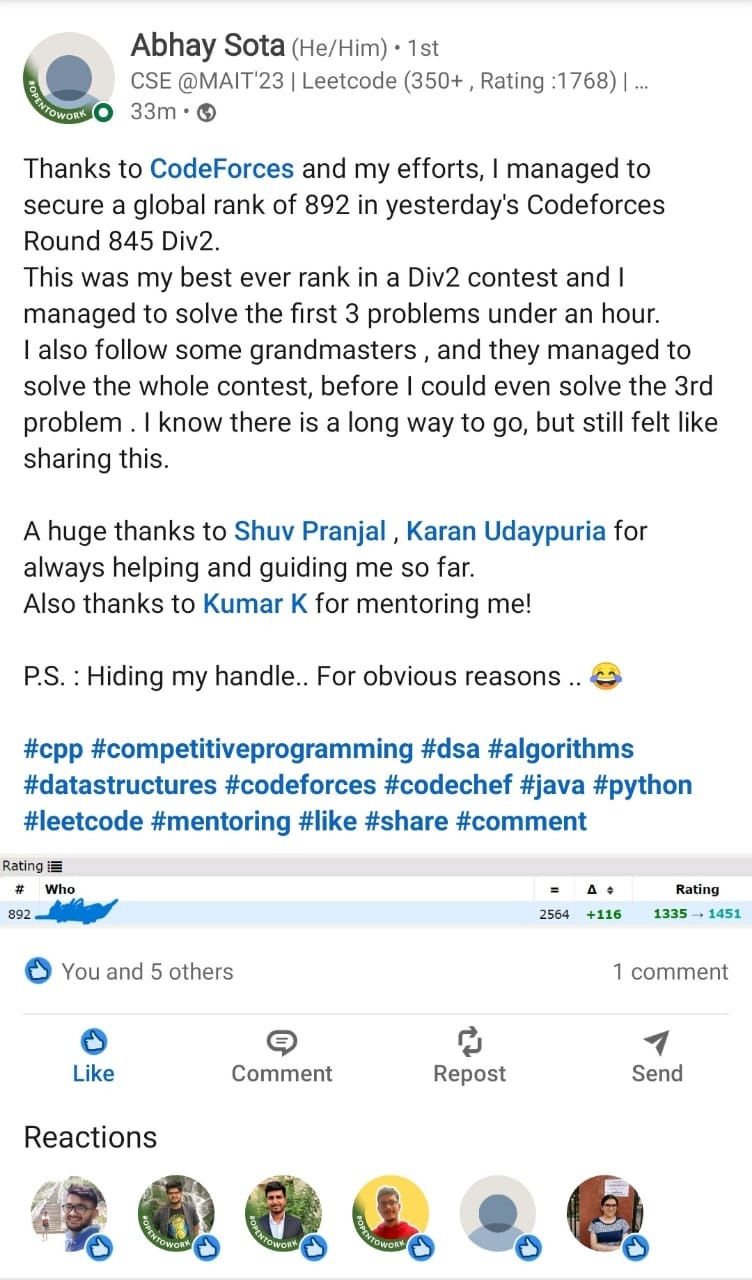Open the yellow-background reactor's avatar

(x=391, y=1212)
